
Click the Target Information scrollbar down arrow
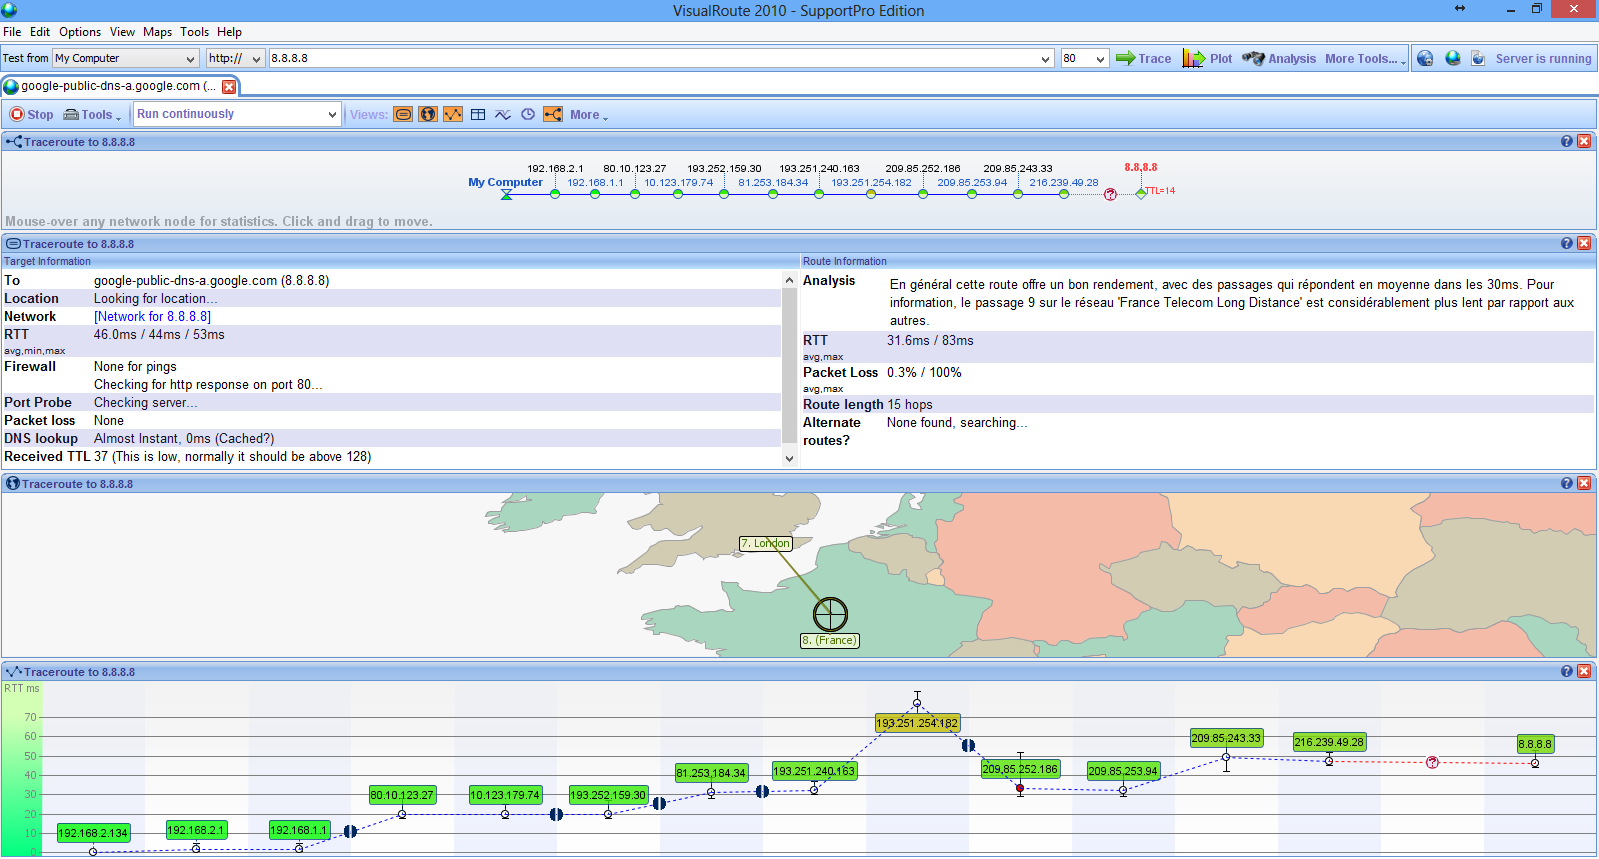(x=789, y=458)
